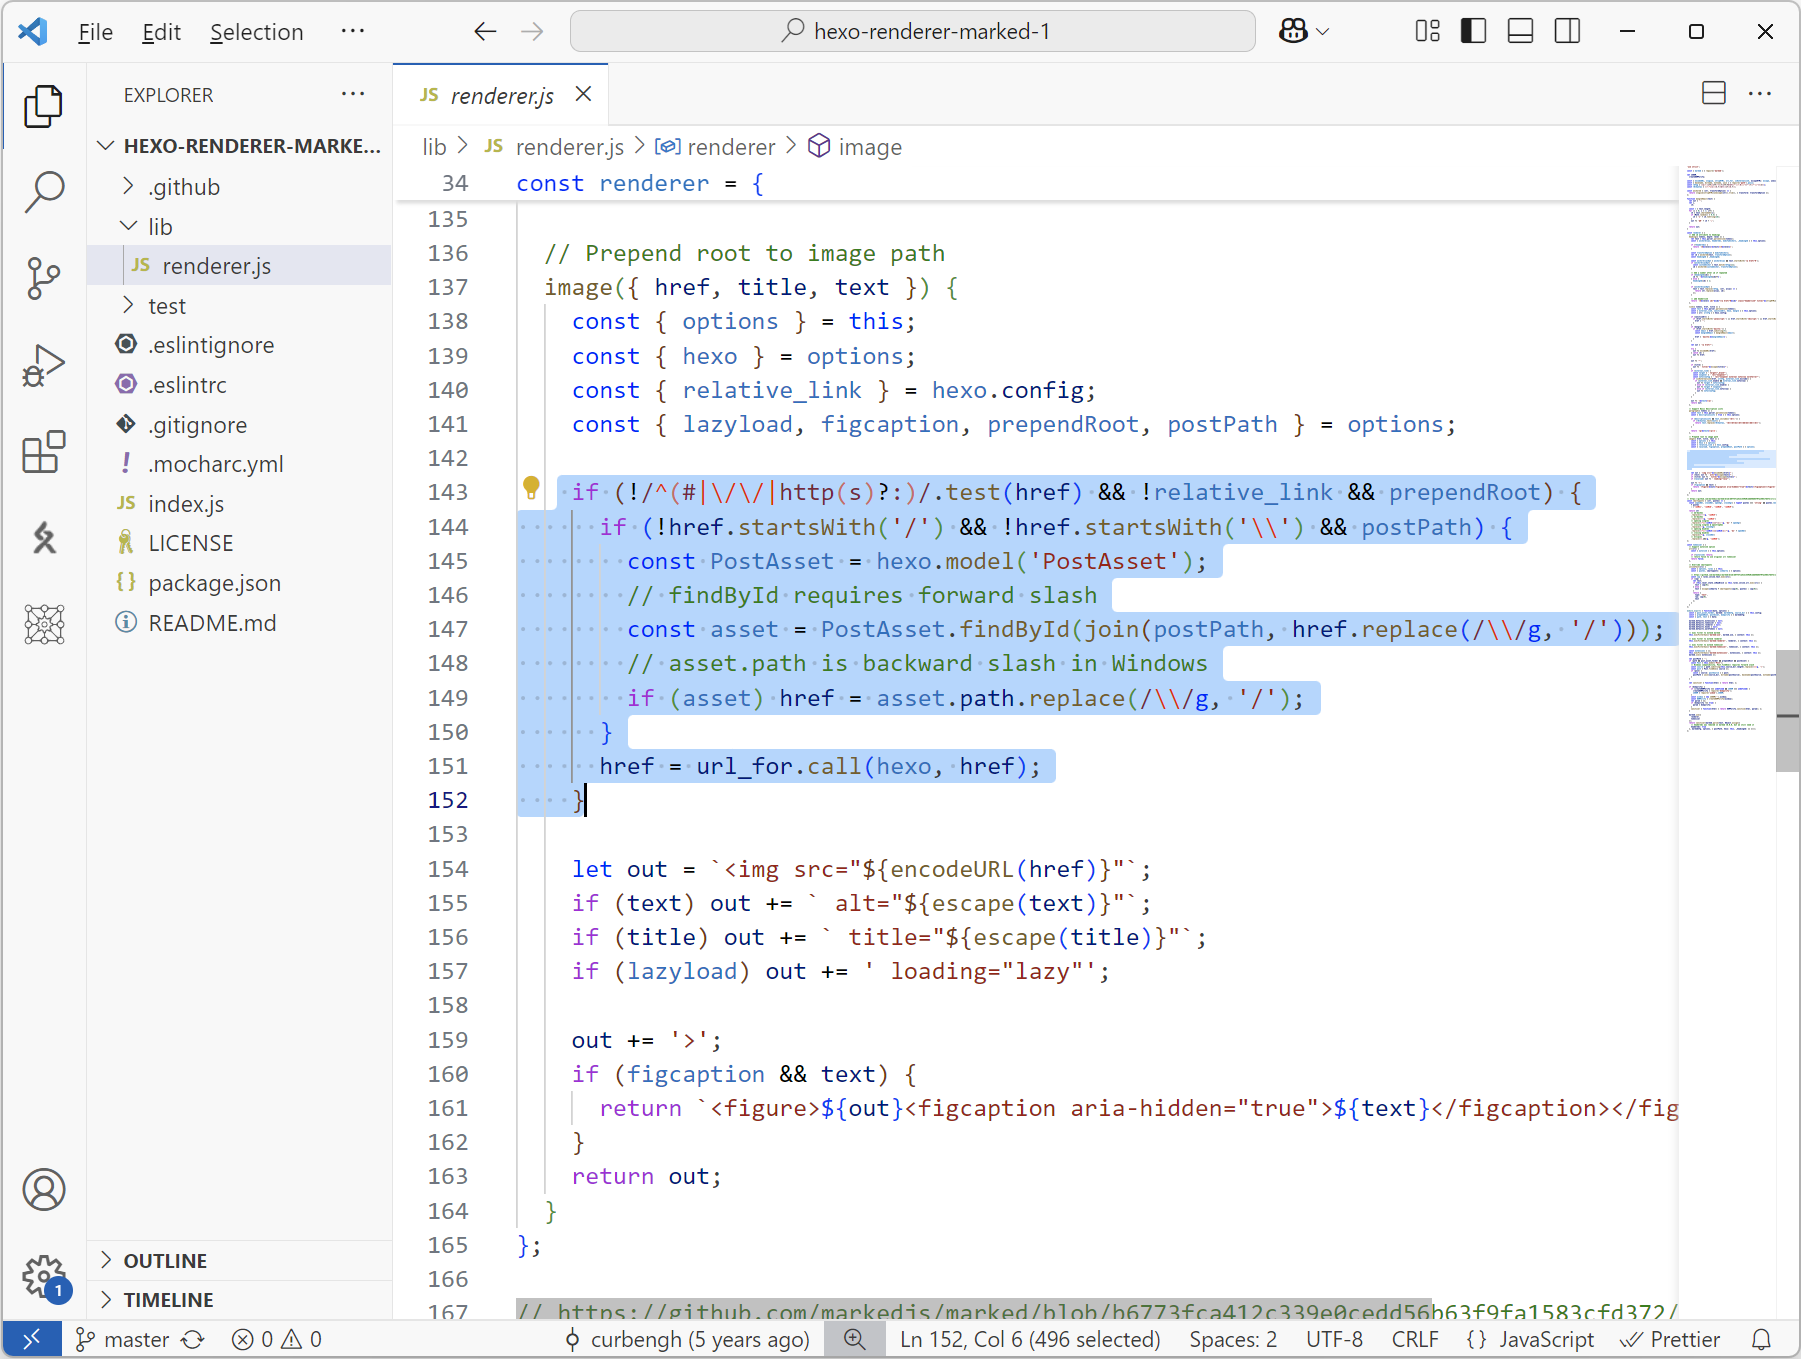Open the Selection menu
The width and height of the screenshot is (1801, 1359).
point(256,32)
